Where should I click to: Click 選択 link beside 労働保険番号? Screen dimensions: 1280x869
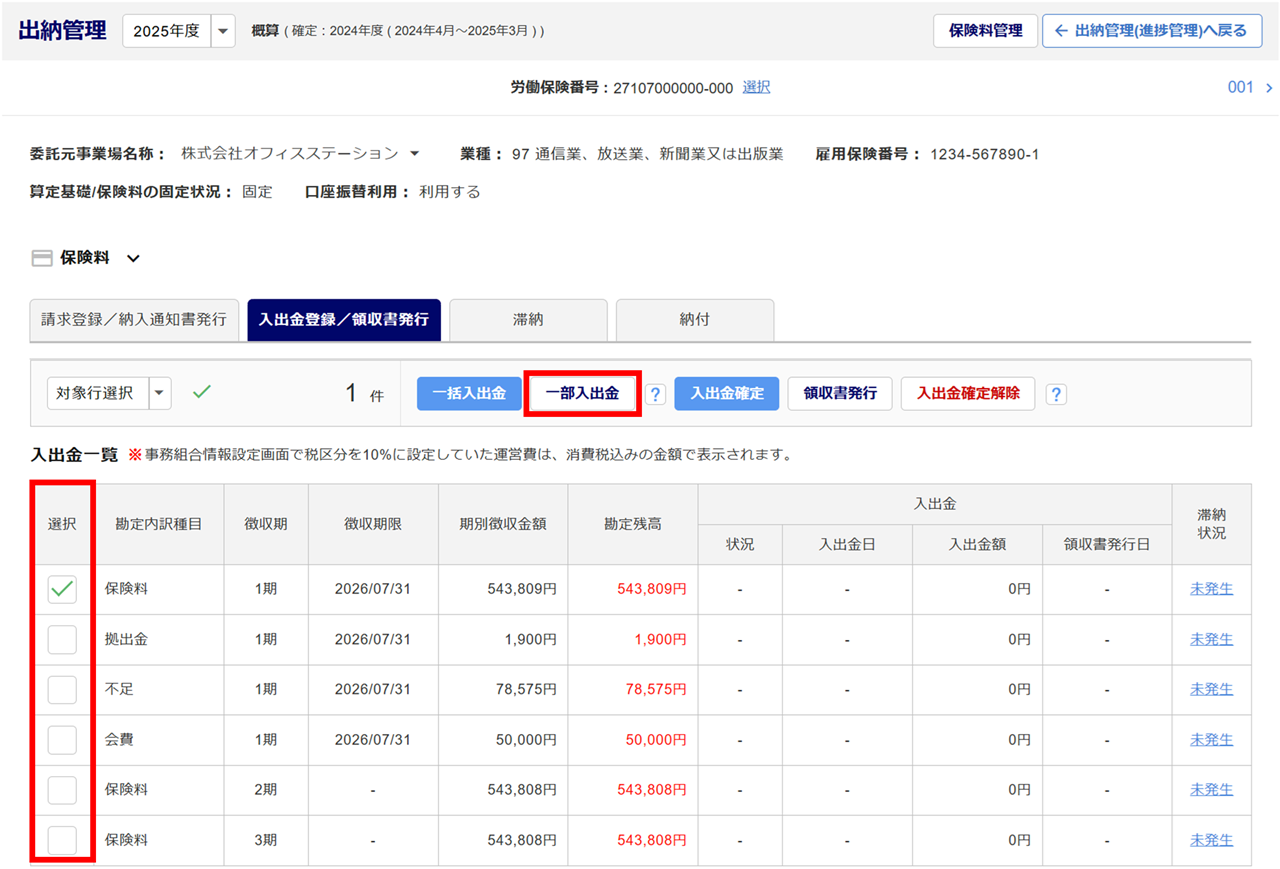pos(756,87)
